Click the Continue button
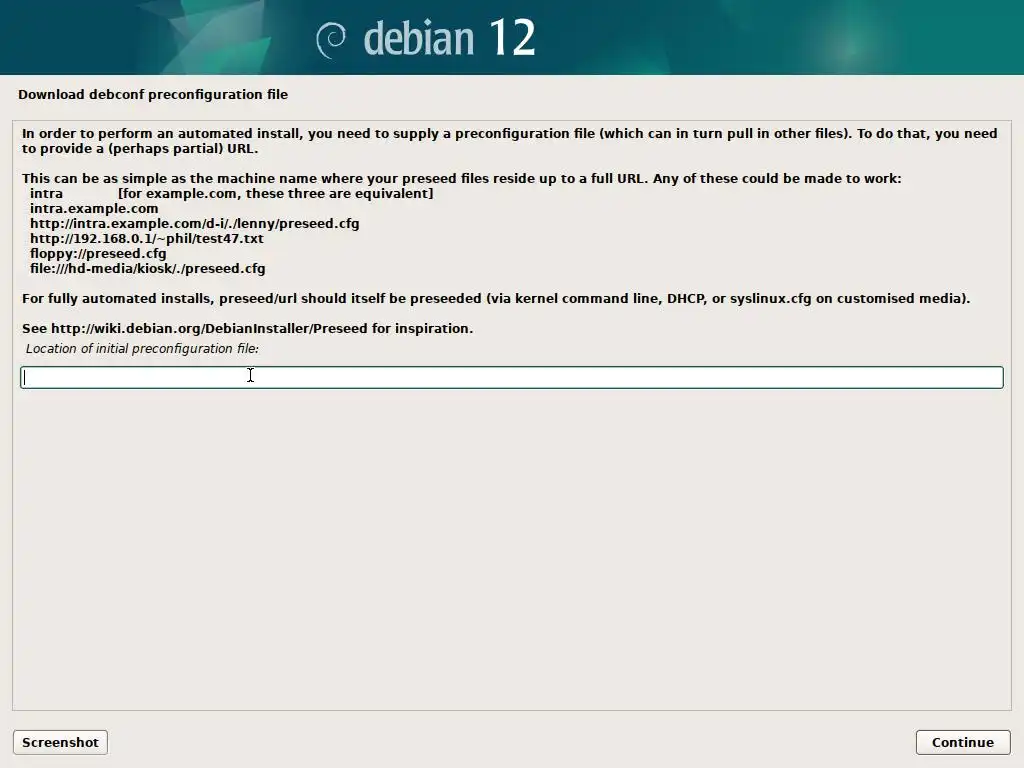1024x768 pixels. pyautogui.click(x=963, y=743)
